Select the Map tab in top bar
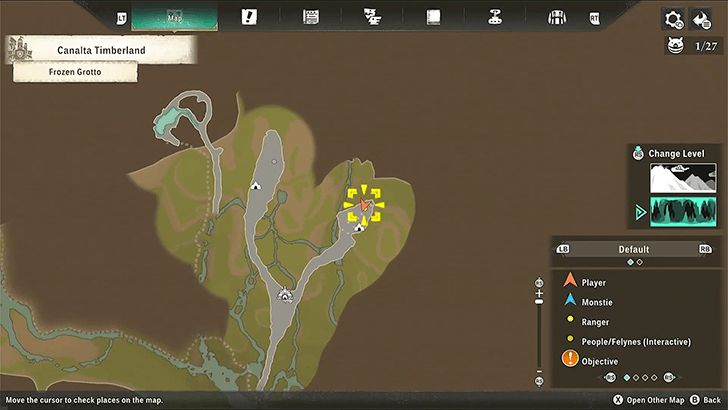 (x=174, y=17)
